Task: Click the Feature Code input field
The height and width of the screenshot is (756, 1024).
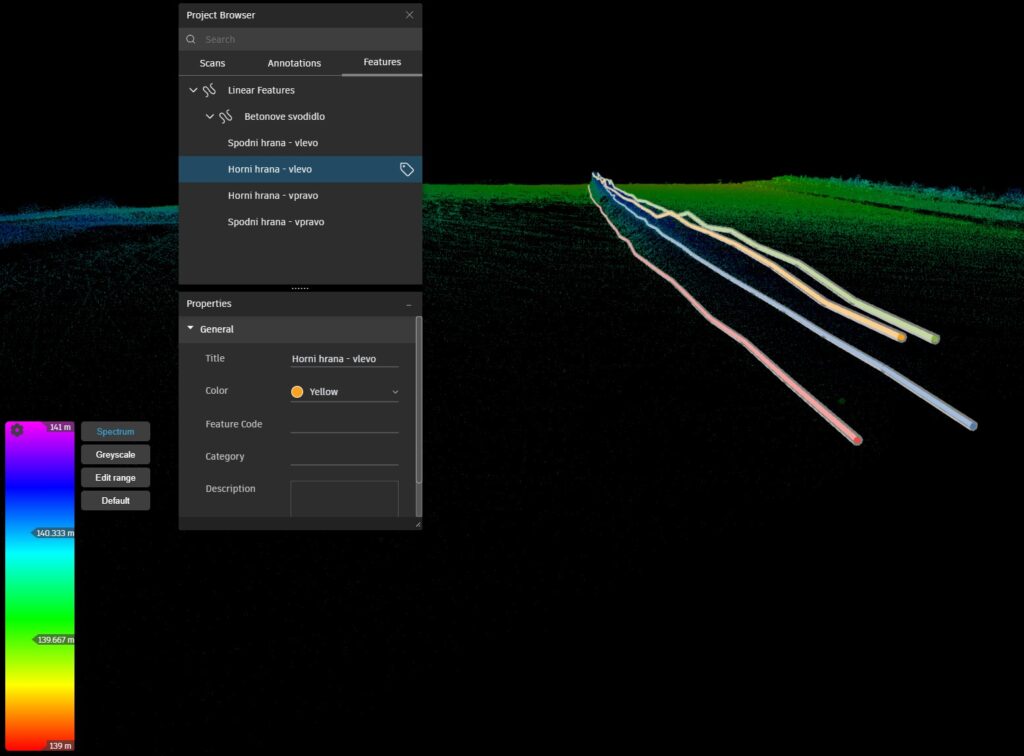Action: [x=344, y=424]
